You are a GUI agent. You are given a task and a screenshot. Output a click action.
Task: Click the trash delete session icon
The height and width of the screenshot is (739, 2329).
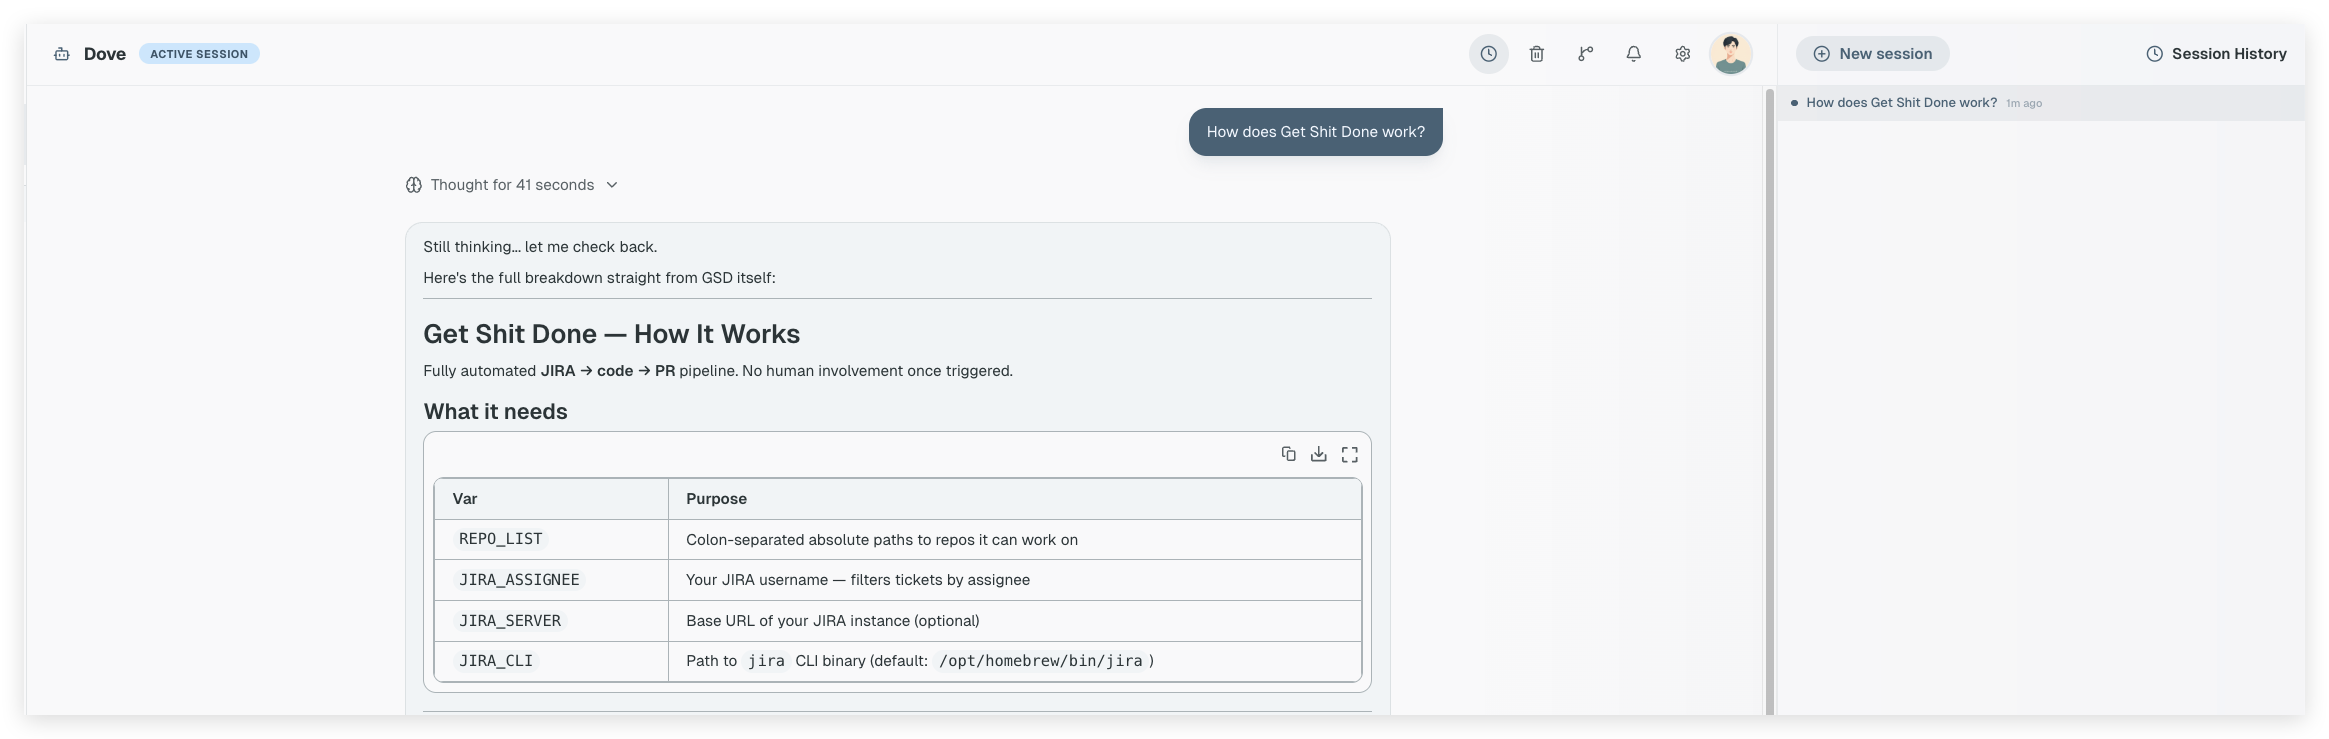click(x=1537, y=54)
